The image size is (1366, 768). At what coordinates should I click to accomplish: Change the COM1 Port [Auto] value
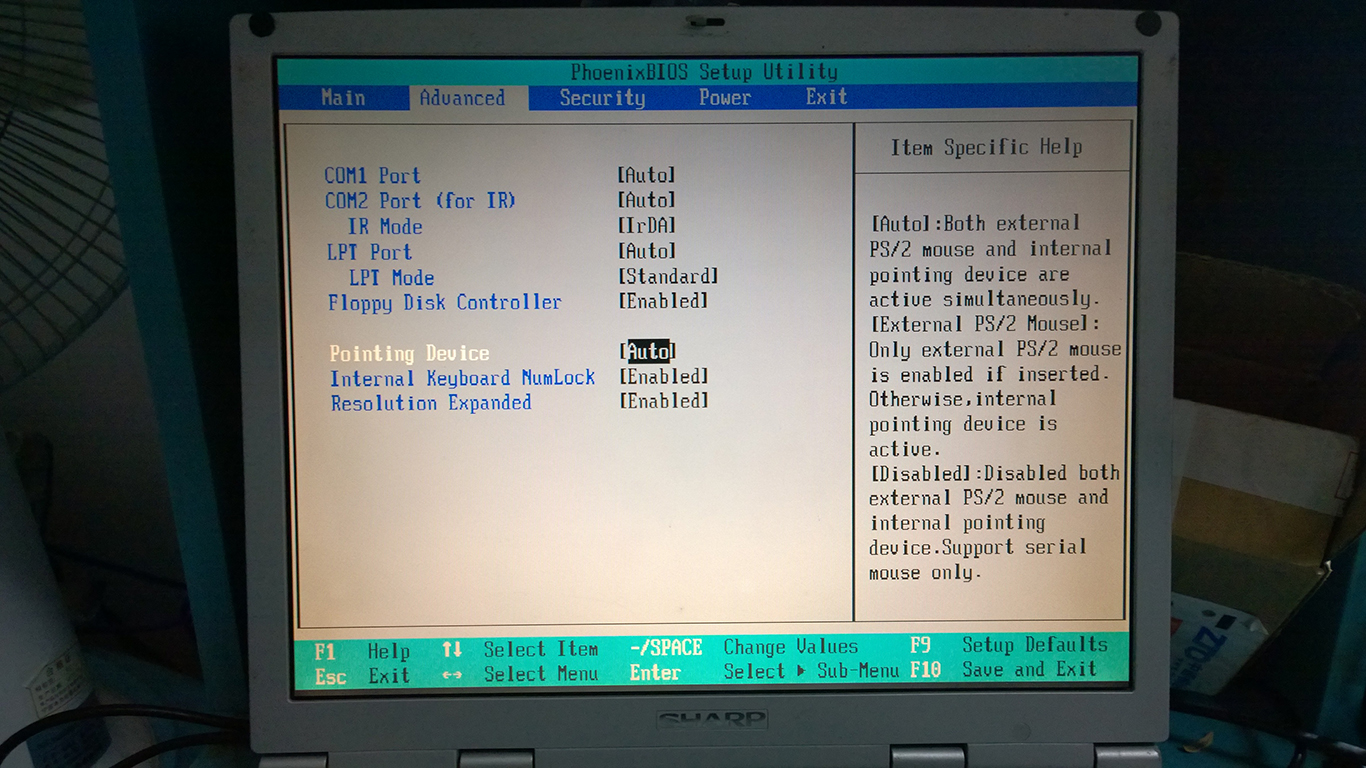pos(647,175)
